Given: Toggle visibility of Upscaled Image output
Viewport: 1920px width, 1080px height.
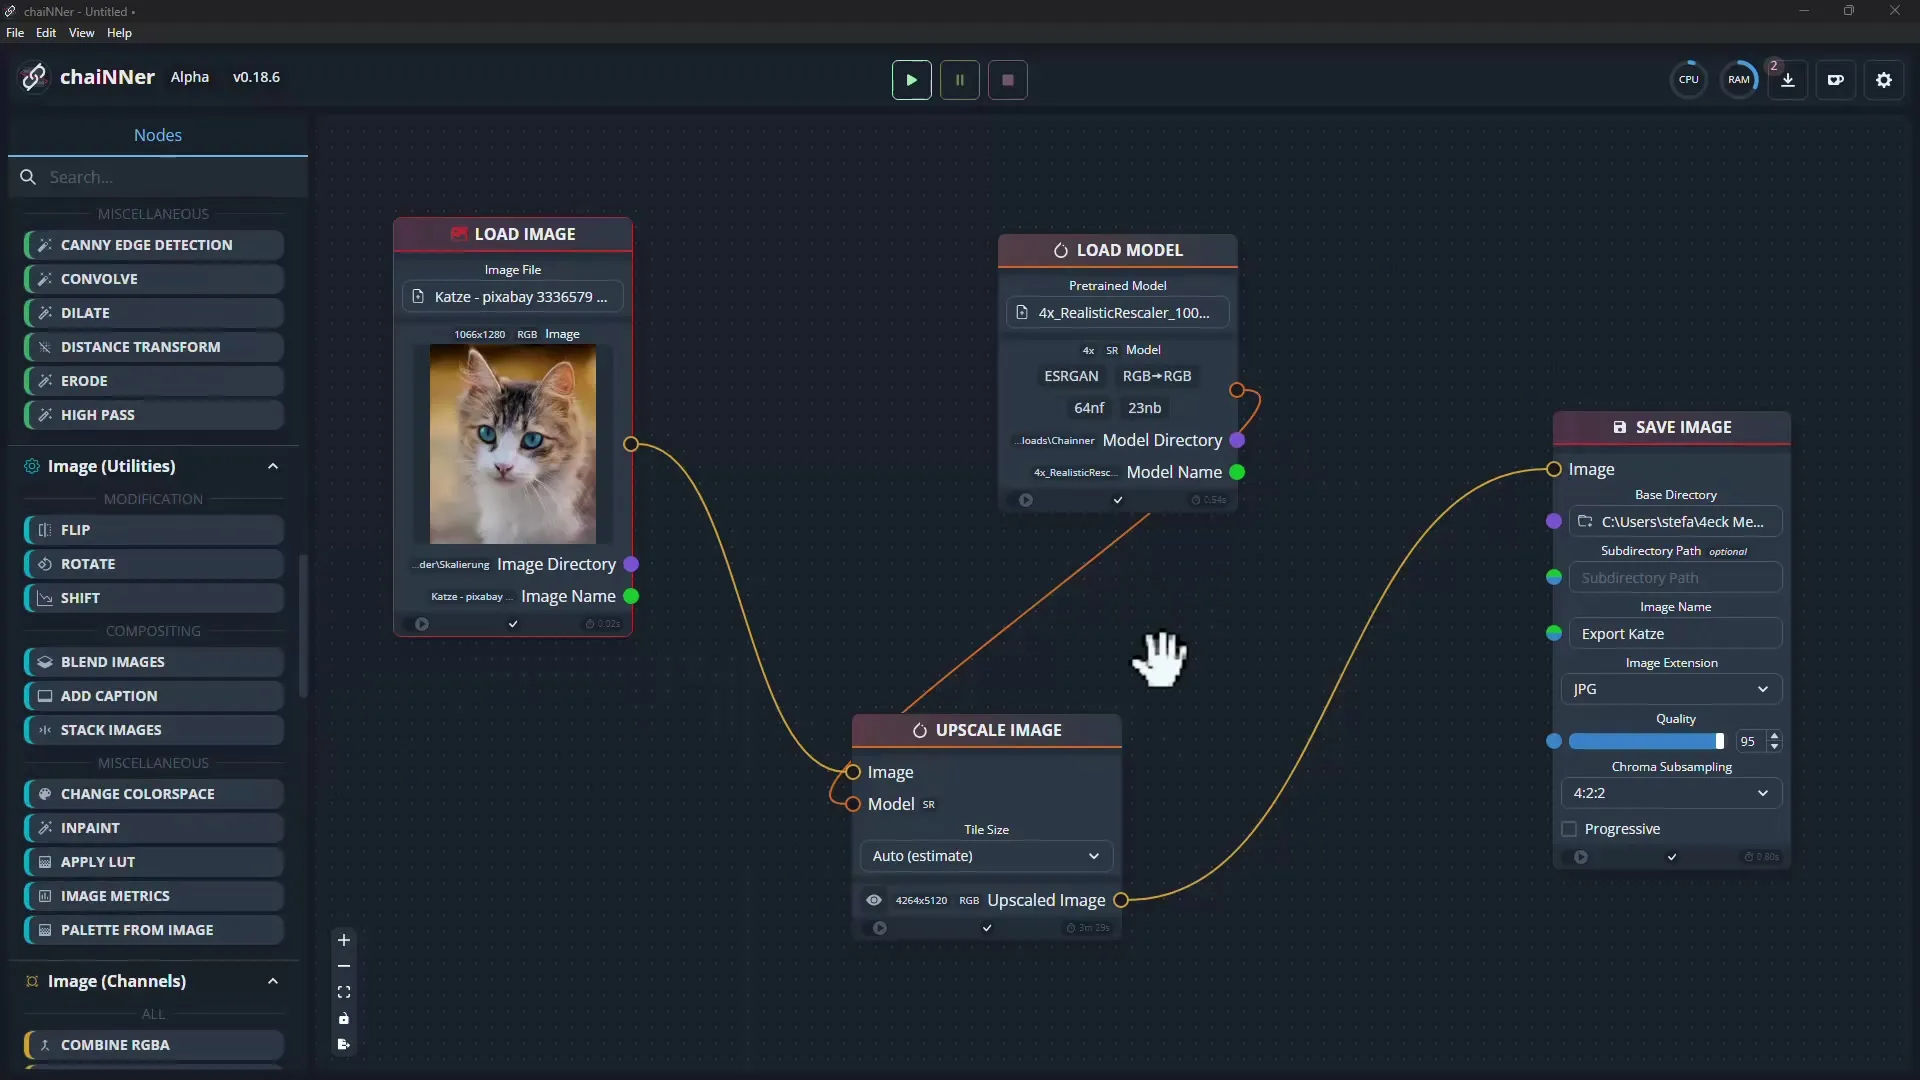Looking at the screenshot, I should pyautogui.click(x=873, y=899).
